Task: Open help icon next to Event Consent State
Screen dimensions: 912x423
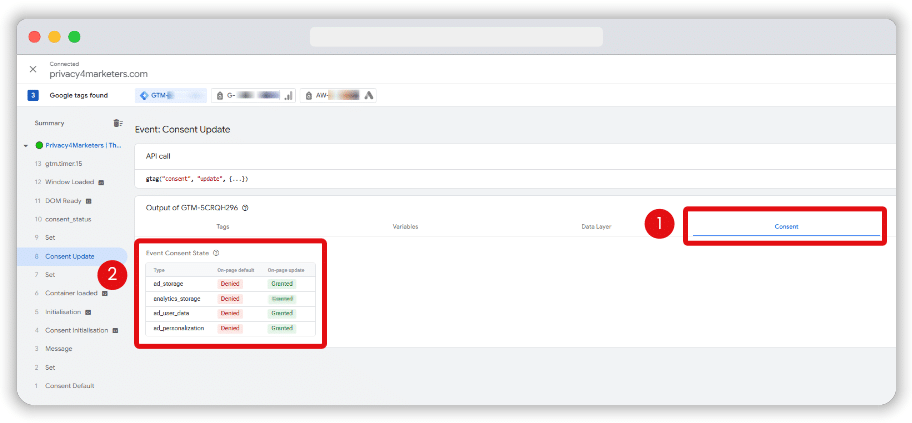Action: click(x=216, y=253)
